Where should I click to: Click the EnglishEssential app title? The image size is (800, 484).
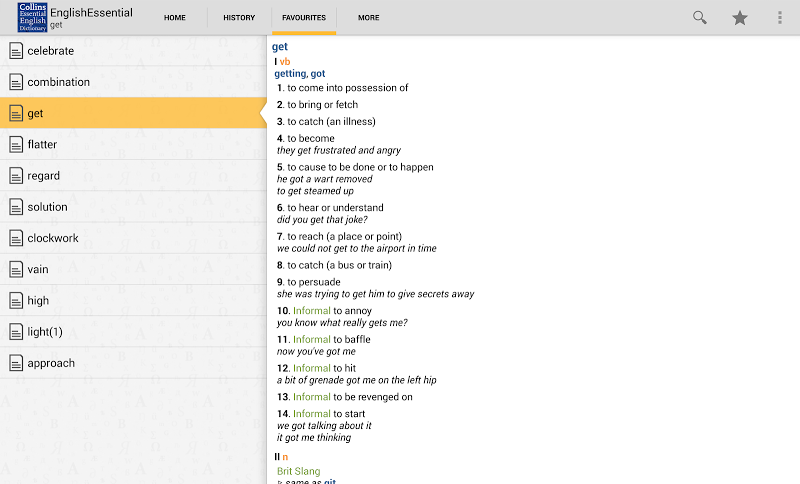tap(91, 13)
